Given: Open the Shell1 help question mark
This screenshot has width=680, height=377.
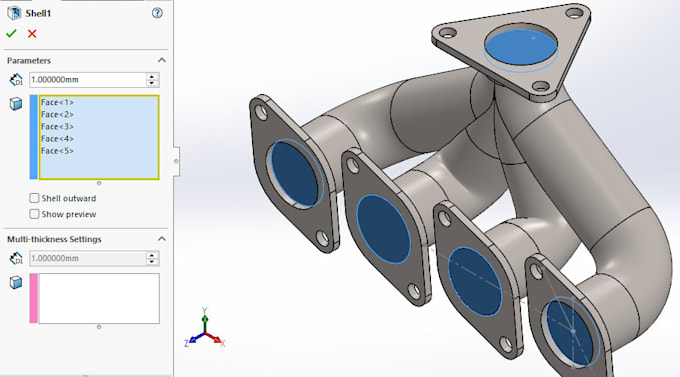Looking at the screenshot, I should pyautogui.click(x=157, y=13).
